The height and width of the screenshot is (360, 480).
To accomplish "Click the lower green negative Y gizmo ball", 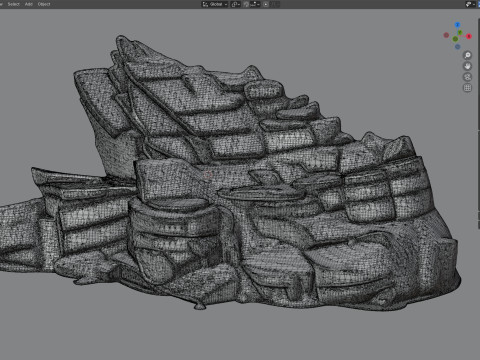I will point(455,39).
